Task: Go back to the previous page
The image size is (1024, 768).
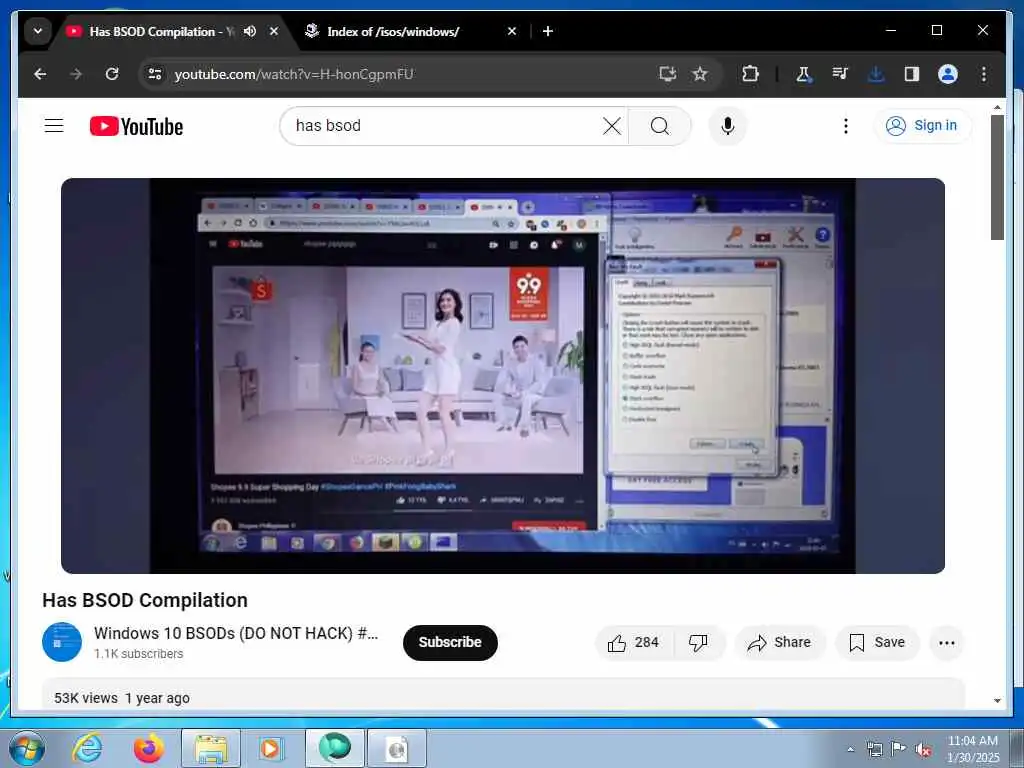Action: [40, 74]
